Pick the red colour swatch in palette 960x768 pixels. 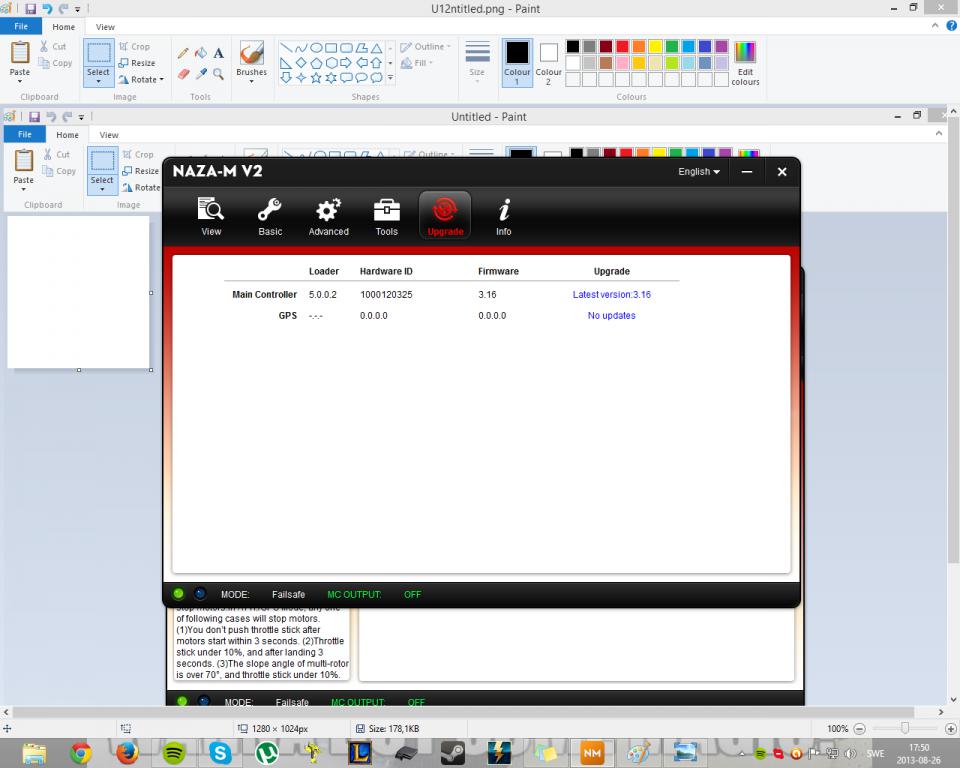[x=623, y=47]
